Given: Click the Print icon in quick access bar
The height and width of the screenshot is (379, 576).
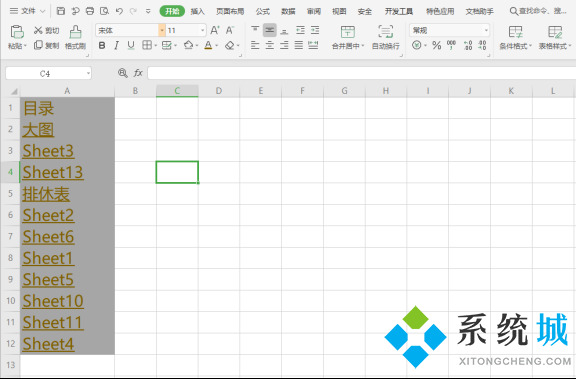Looking at the screenshot, I should pos(90,11).
